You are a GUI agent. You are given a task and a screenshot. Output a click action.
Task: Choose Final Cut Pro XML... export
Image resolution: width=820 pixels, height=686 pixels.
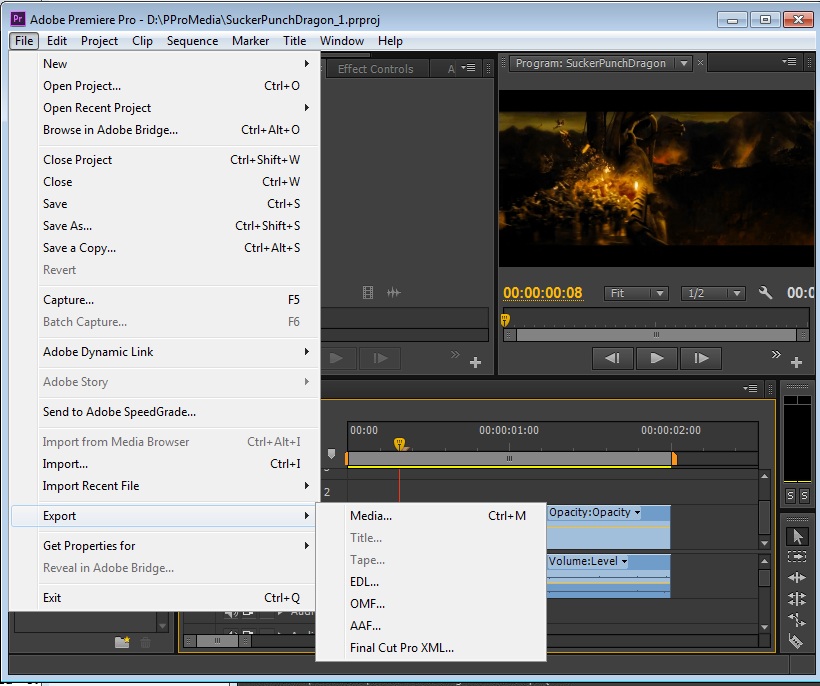pos(431,648)
